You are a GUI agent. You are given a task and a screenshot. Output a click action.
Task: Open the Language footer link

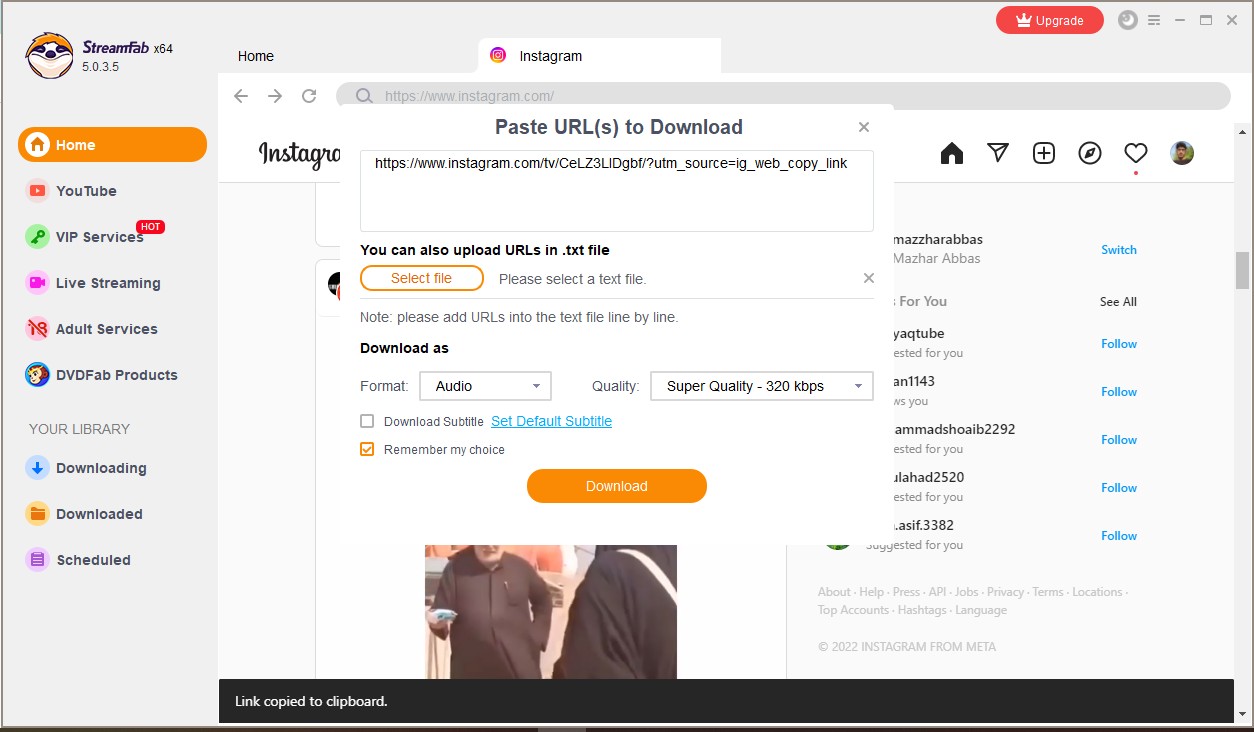pos(981,610)
